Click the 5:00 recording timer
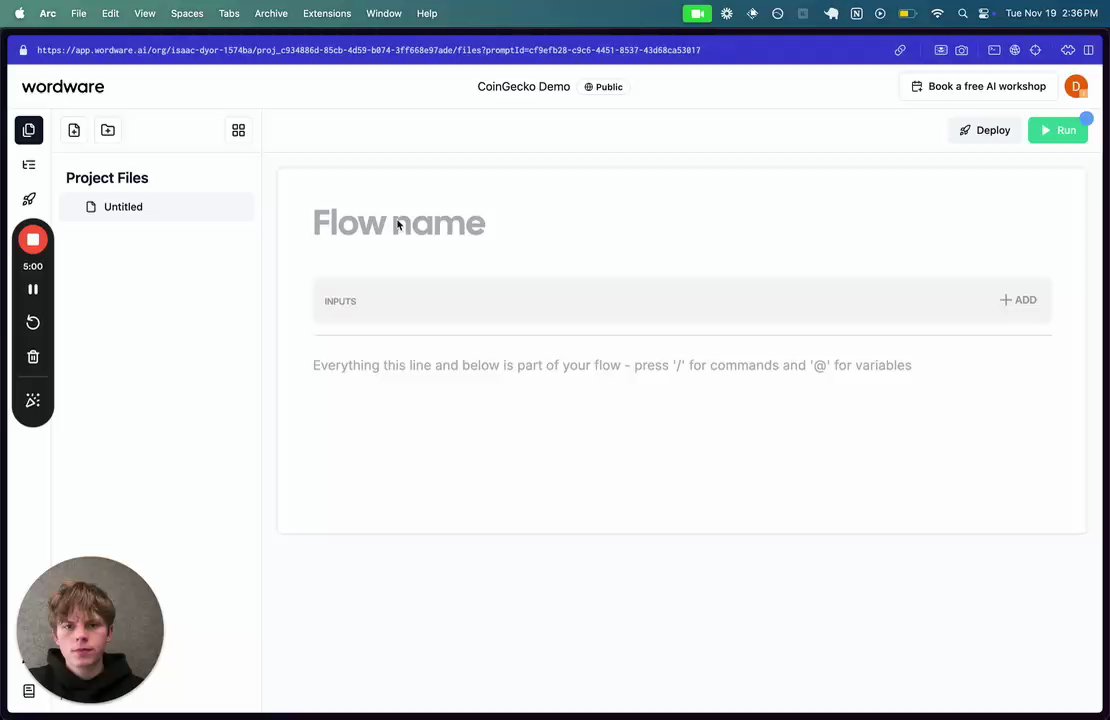Screen dimensions: 1110x720 33,266
